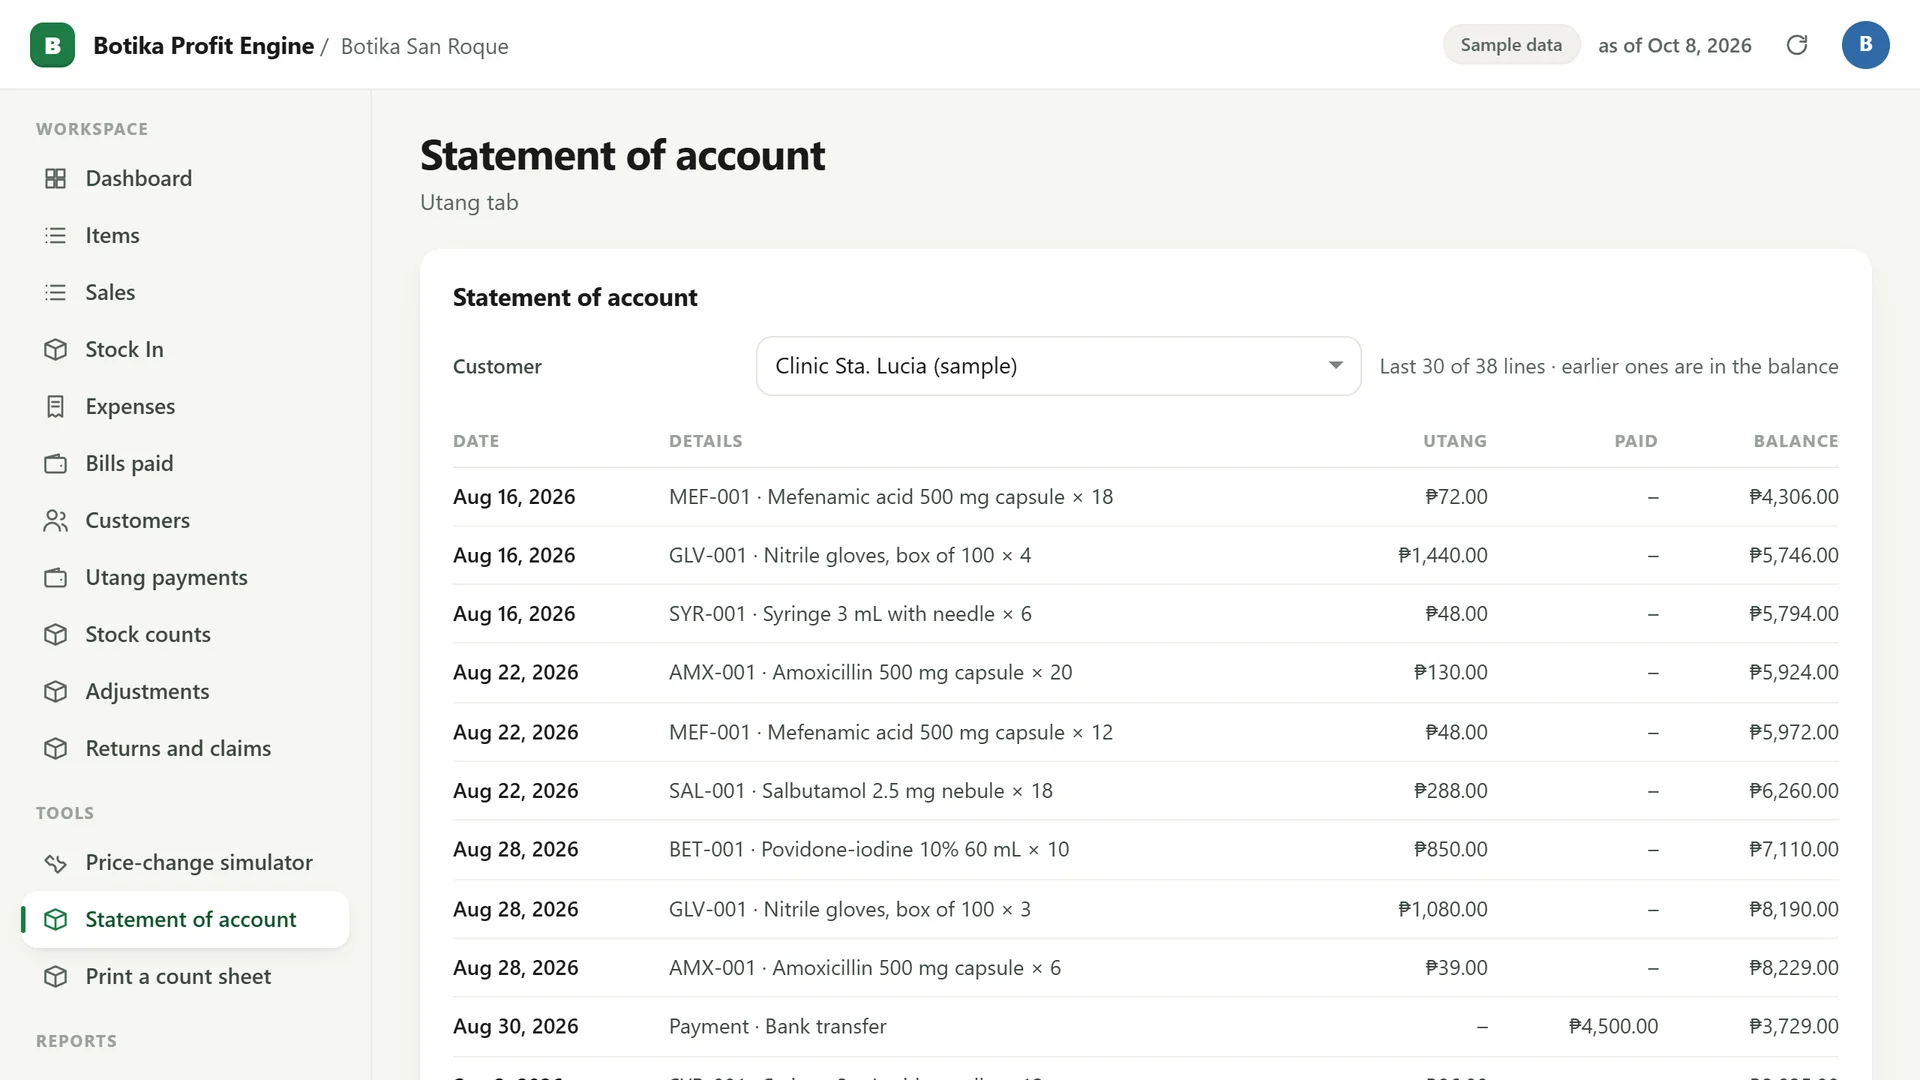This screenshot has height=1080, width=1920.
Task: Navigate to Stock In
Action: pos(186,349)
